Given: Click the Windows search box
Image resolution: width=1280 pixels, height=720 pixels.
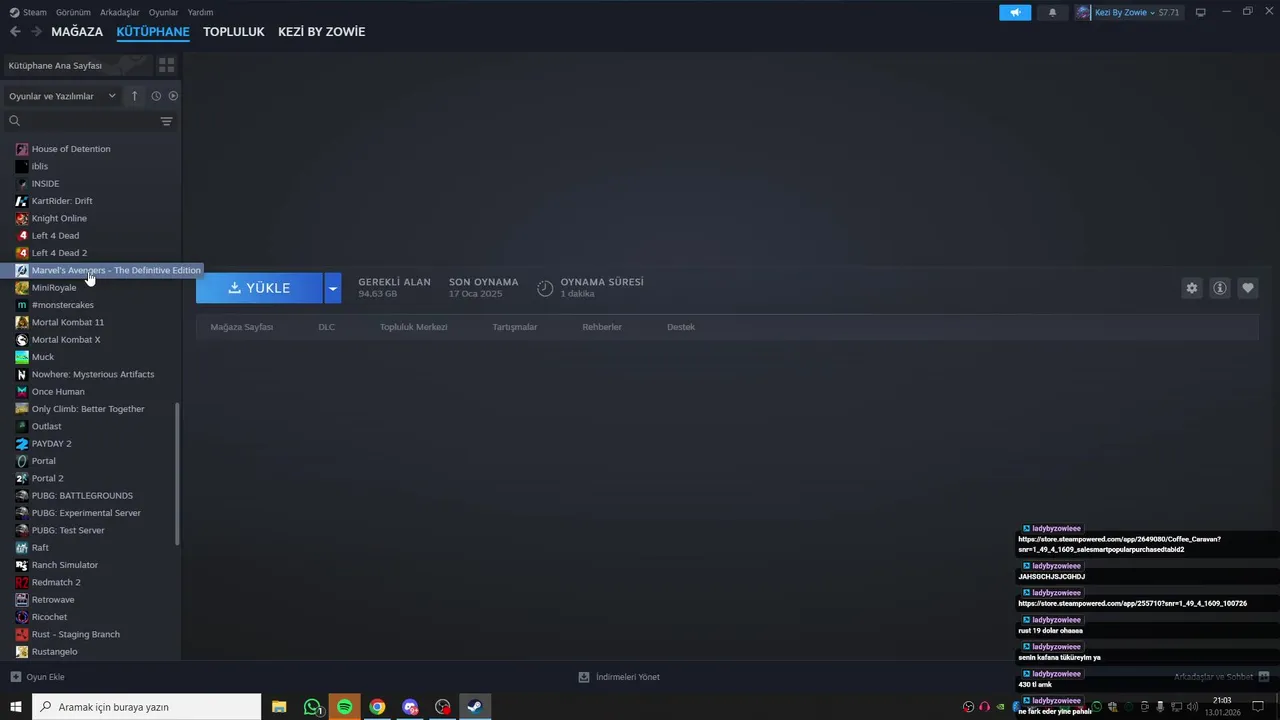Looking at the screenshot, I should pyautogui.click(x=147, y=707).
